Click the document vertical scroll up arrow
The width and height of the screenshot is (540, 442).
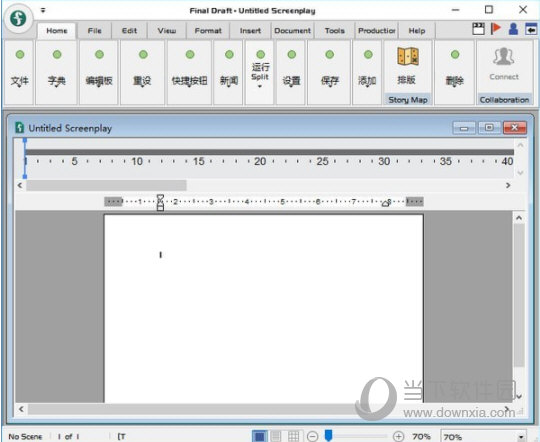519,218
